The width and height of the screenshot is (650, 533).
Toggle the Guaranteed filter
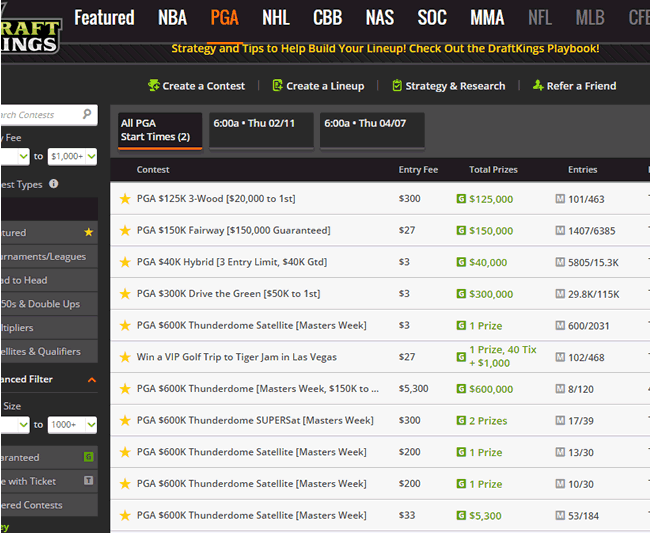(x=49, y=457)
